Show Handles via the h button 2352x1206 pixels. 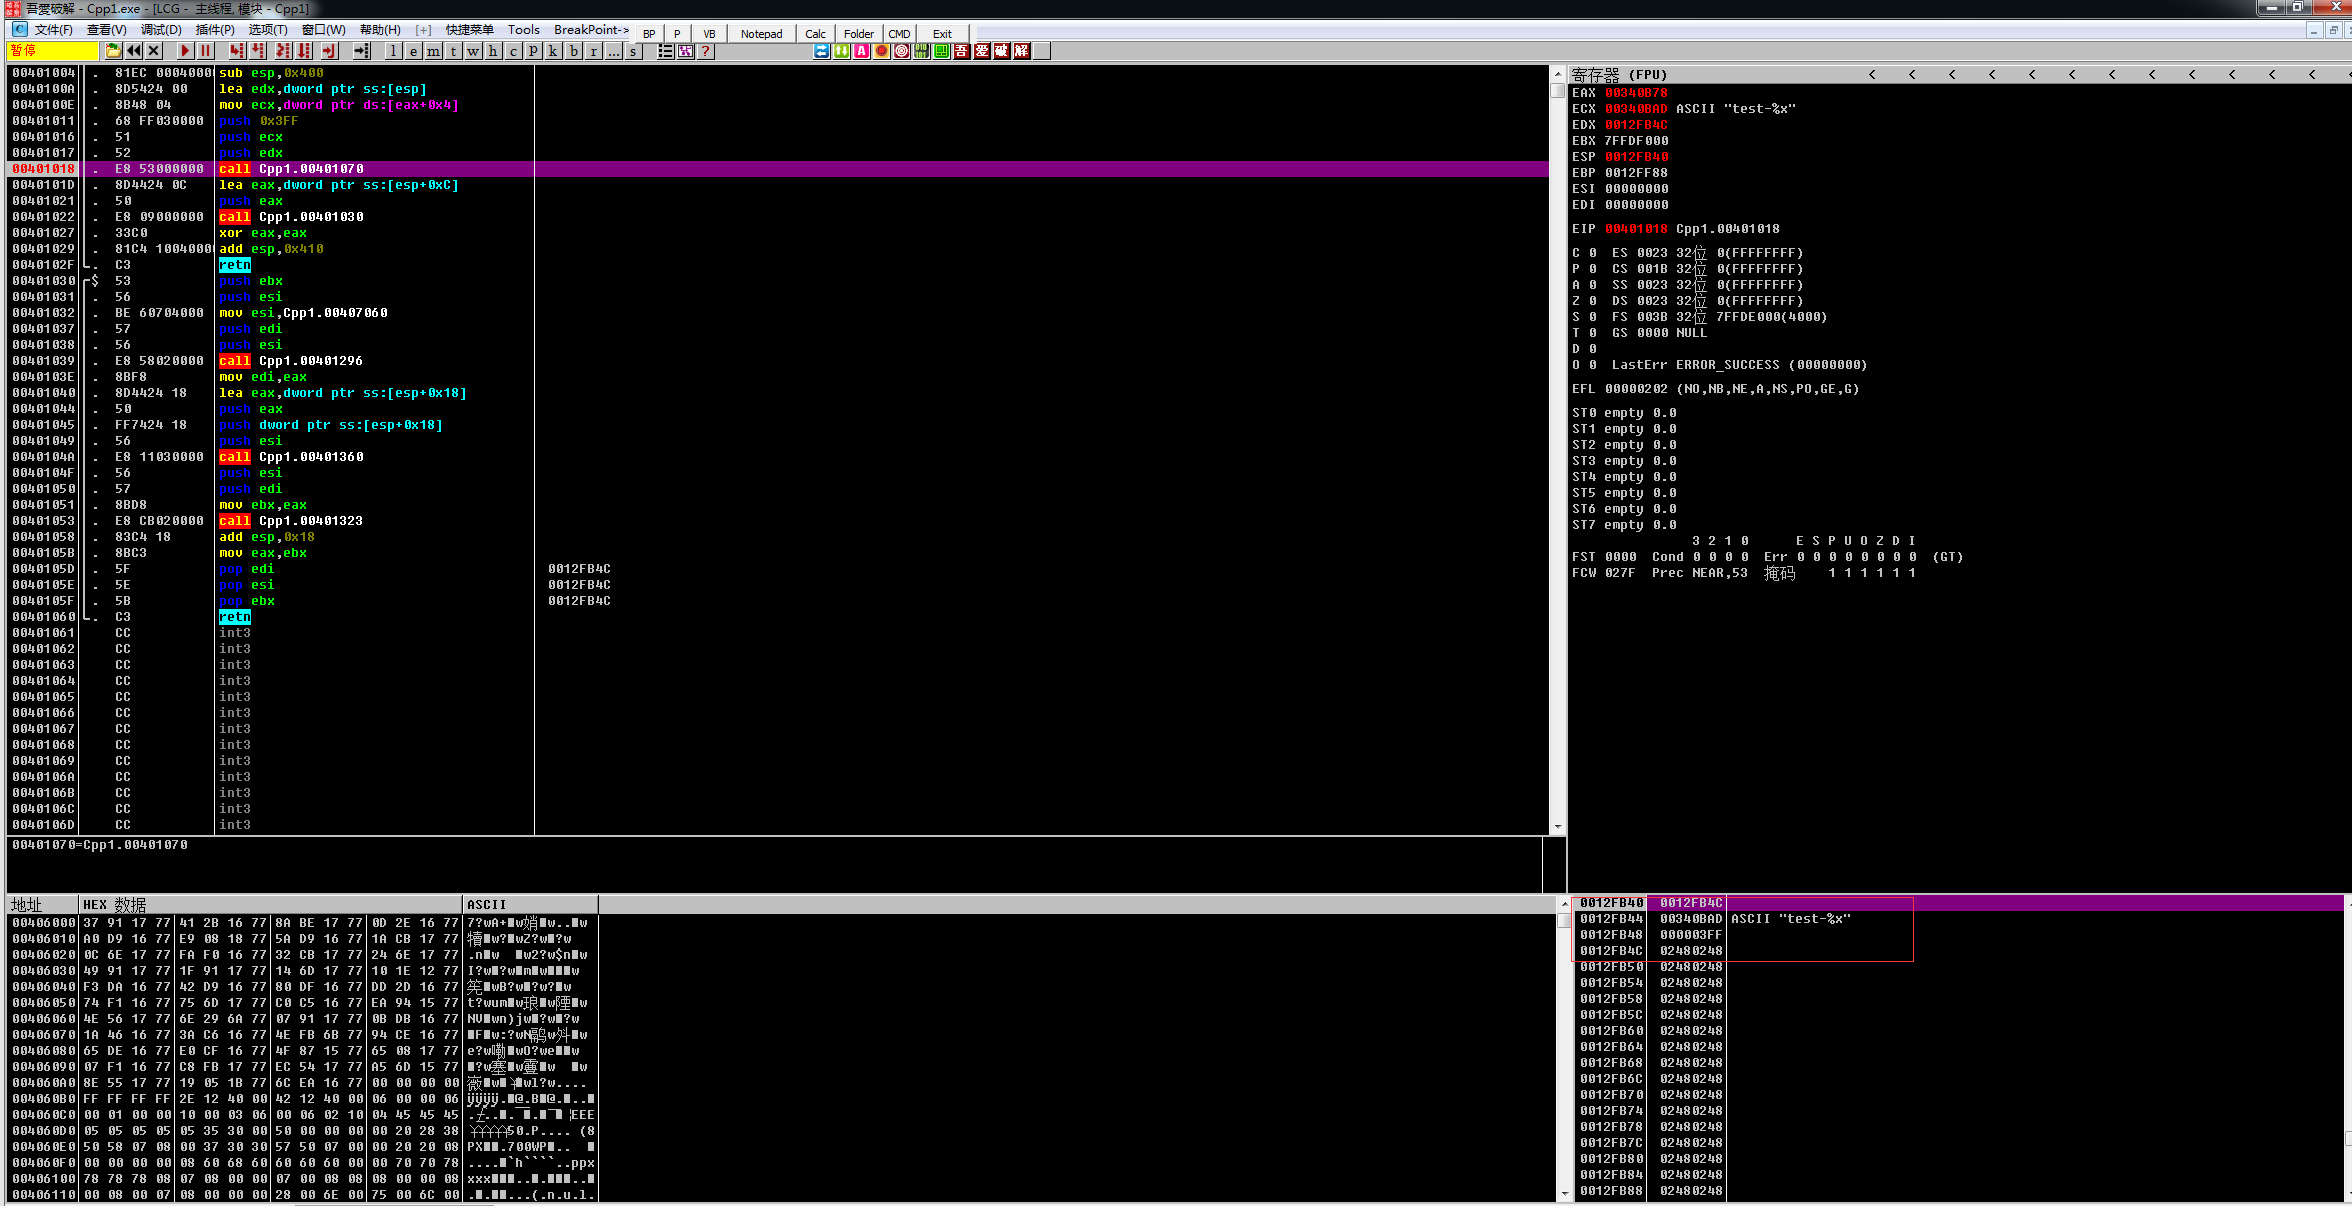494,51
